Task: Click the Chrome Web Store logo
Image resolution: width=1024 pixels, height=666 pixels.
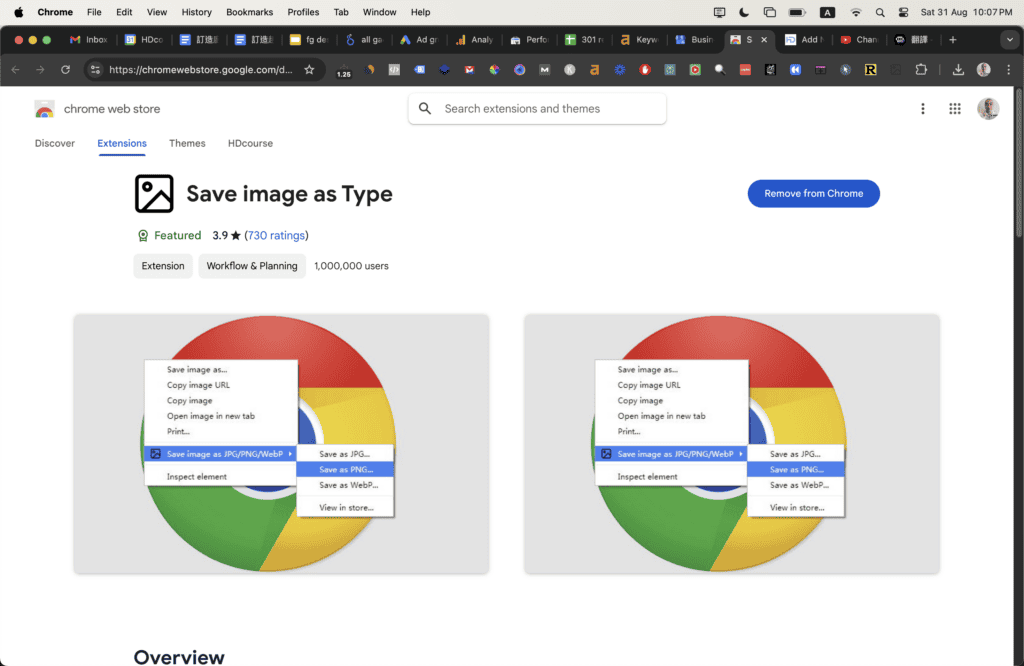Action: tap(44, 109)
